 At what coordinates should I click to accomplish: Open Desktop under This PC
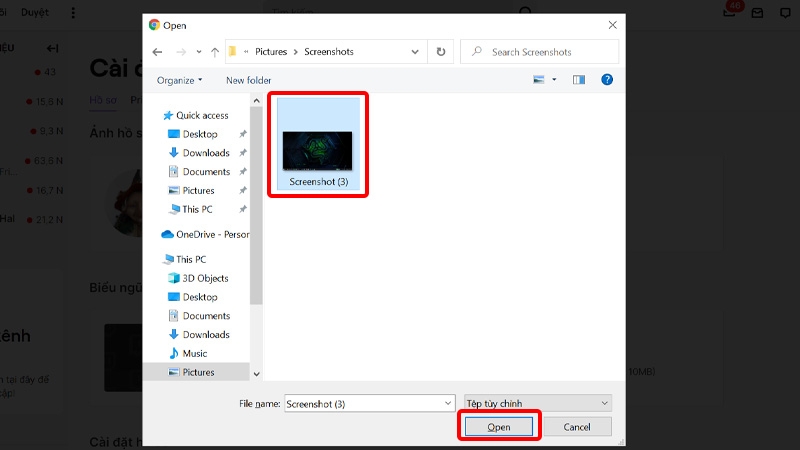(x=193, y=297)
